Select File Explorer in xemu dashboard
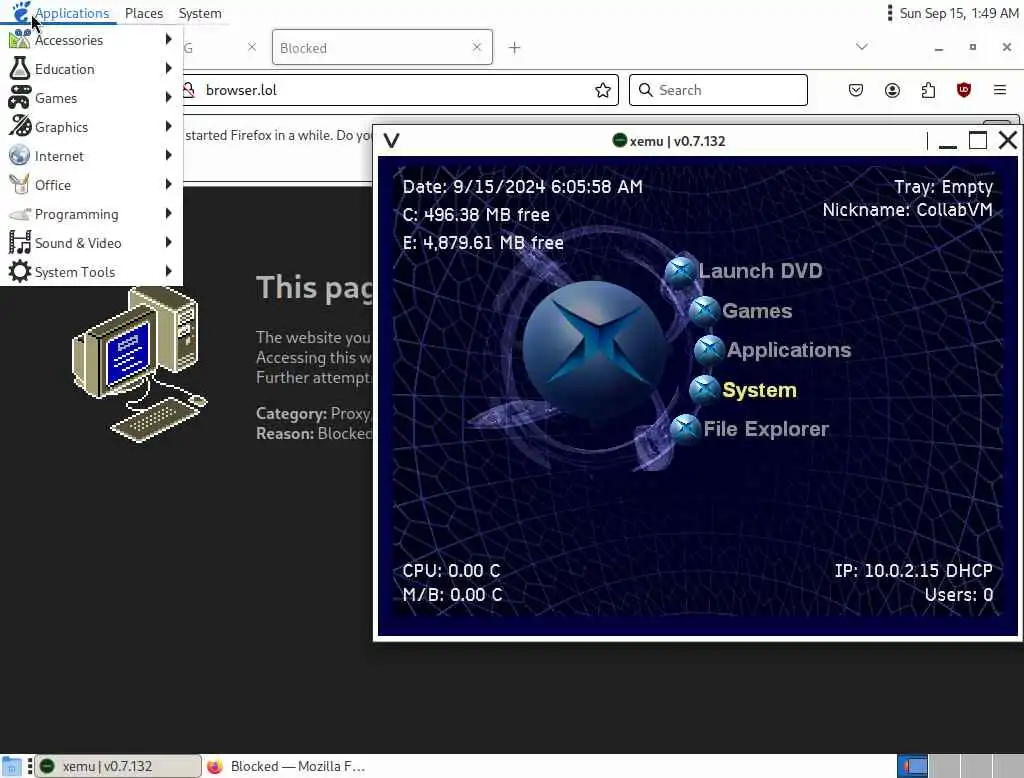 click(766, 429)
